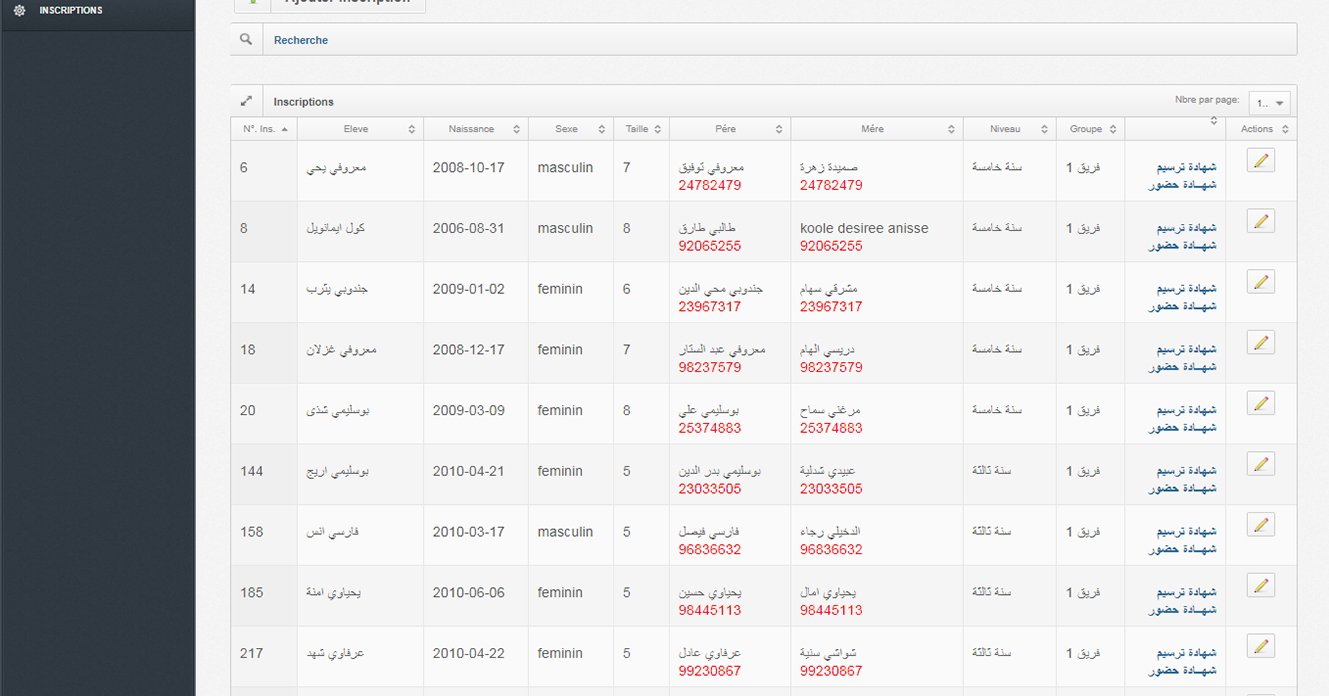Click mother name koole desiree anisse

click(864, 228)
